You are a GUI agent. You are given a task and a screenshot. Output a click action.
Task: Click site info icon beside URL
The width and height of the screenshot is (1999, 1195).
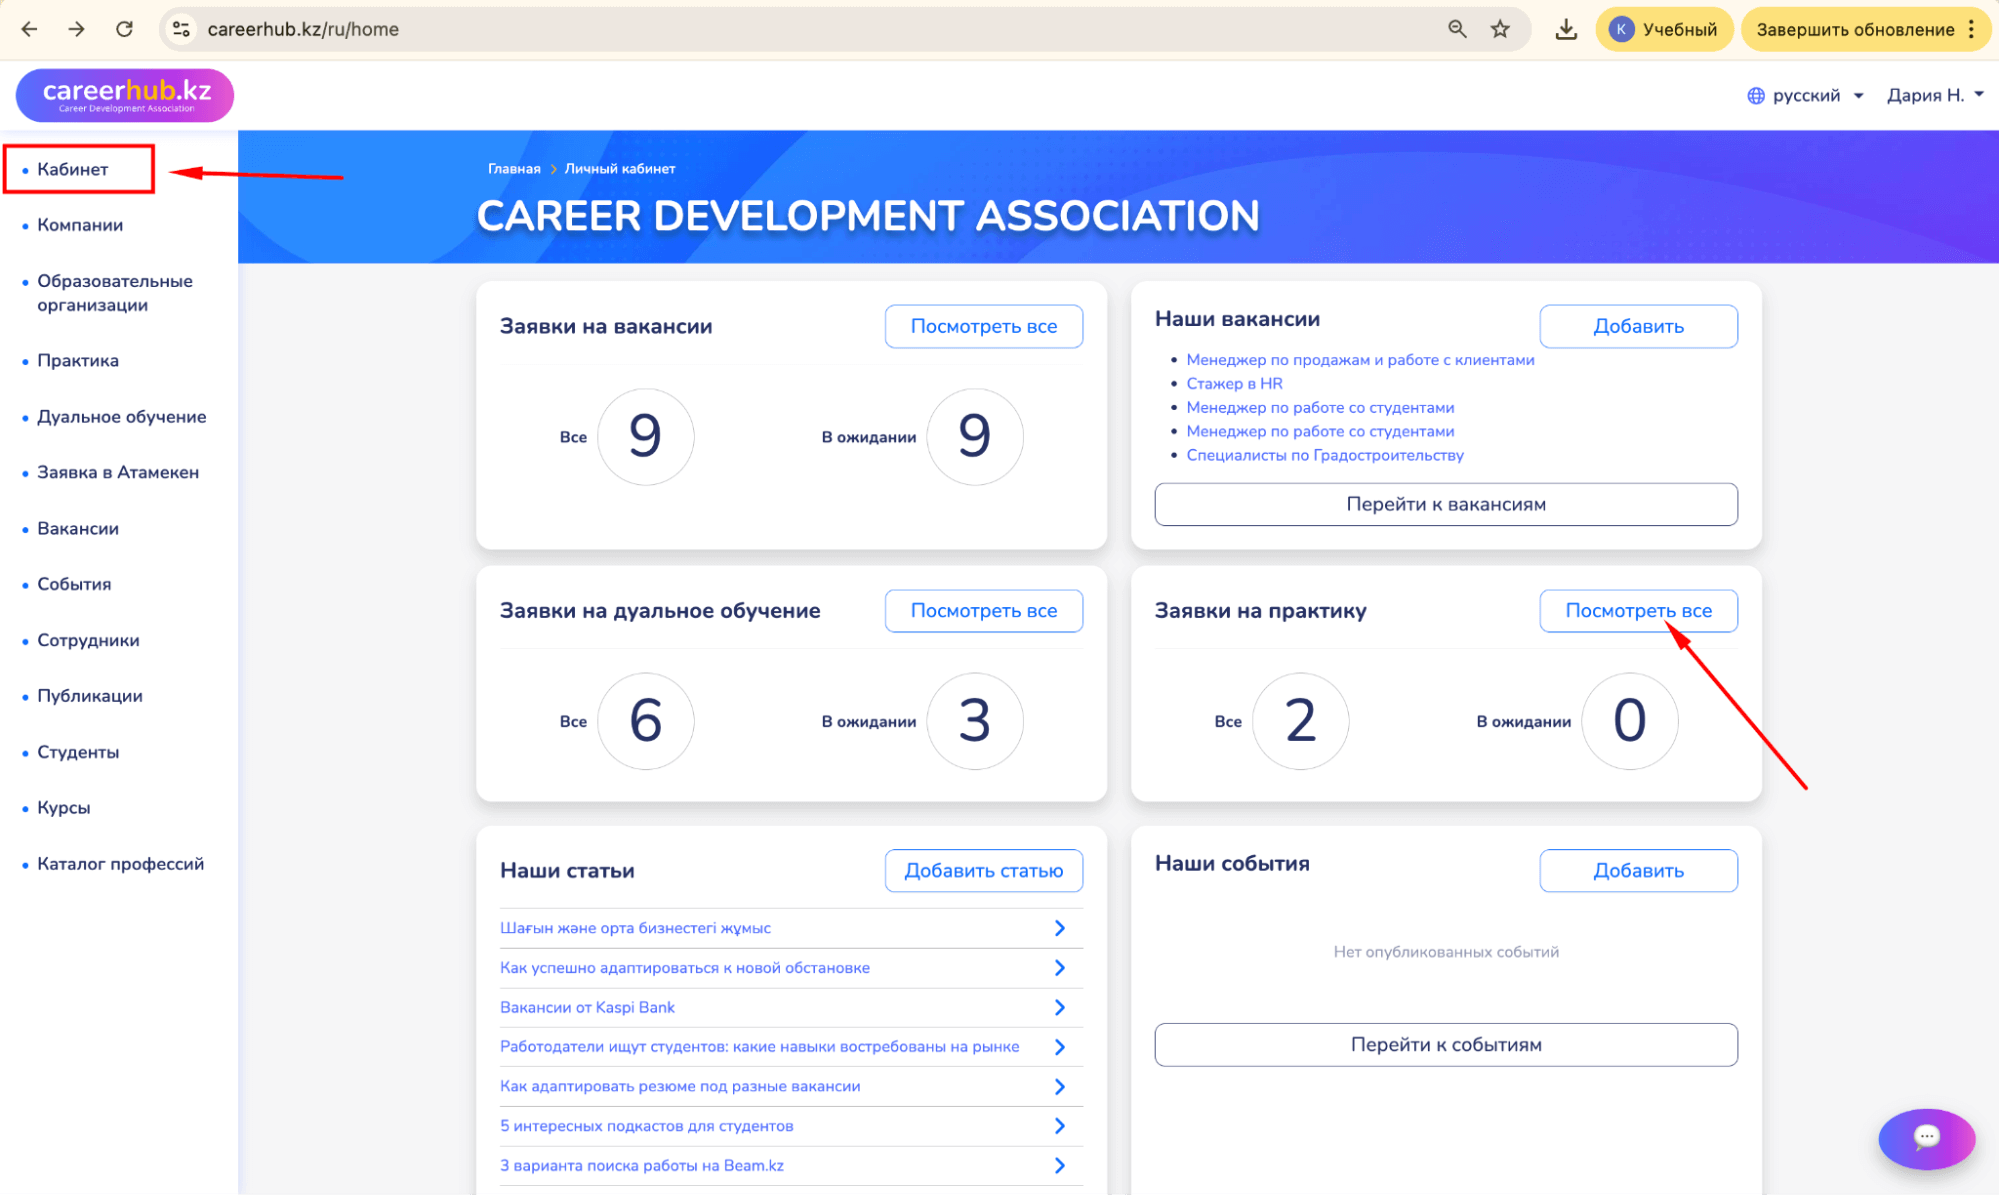[181, 29]
